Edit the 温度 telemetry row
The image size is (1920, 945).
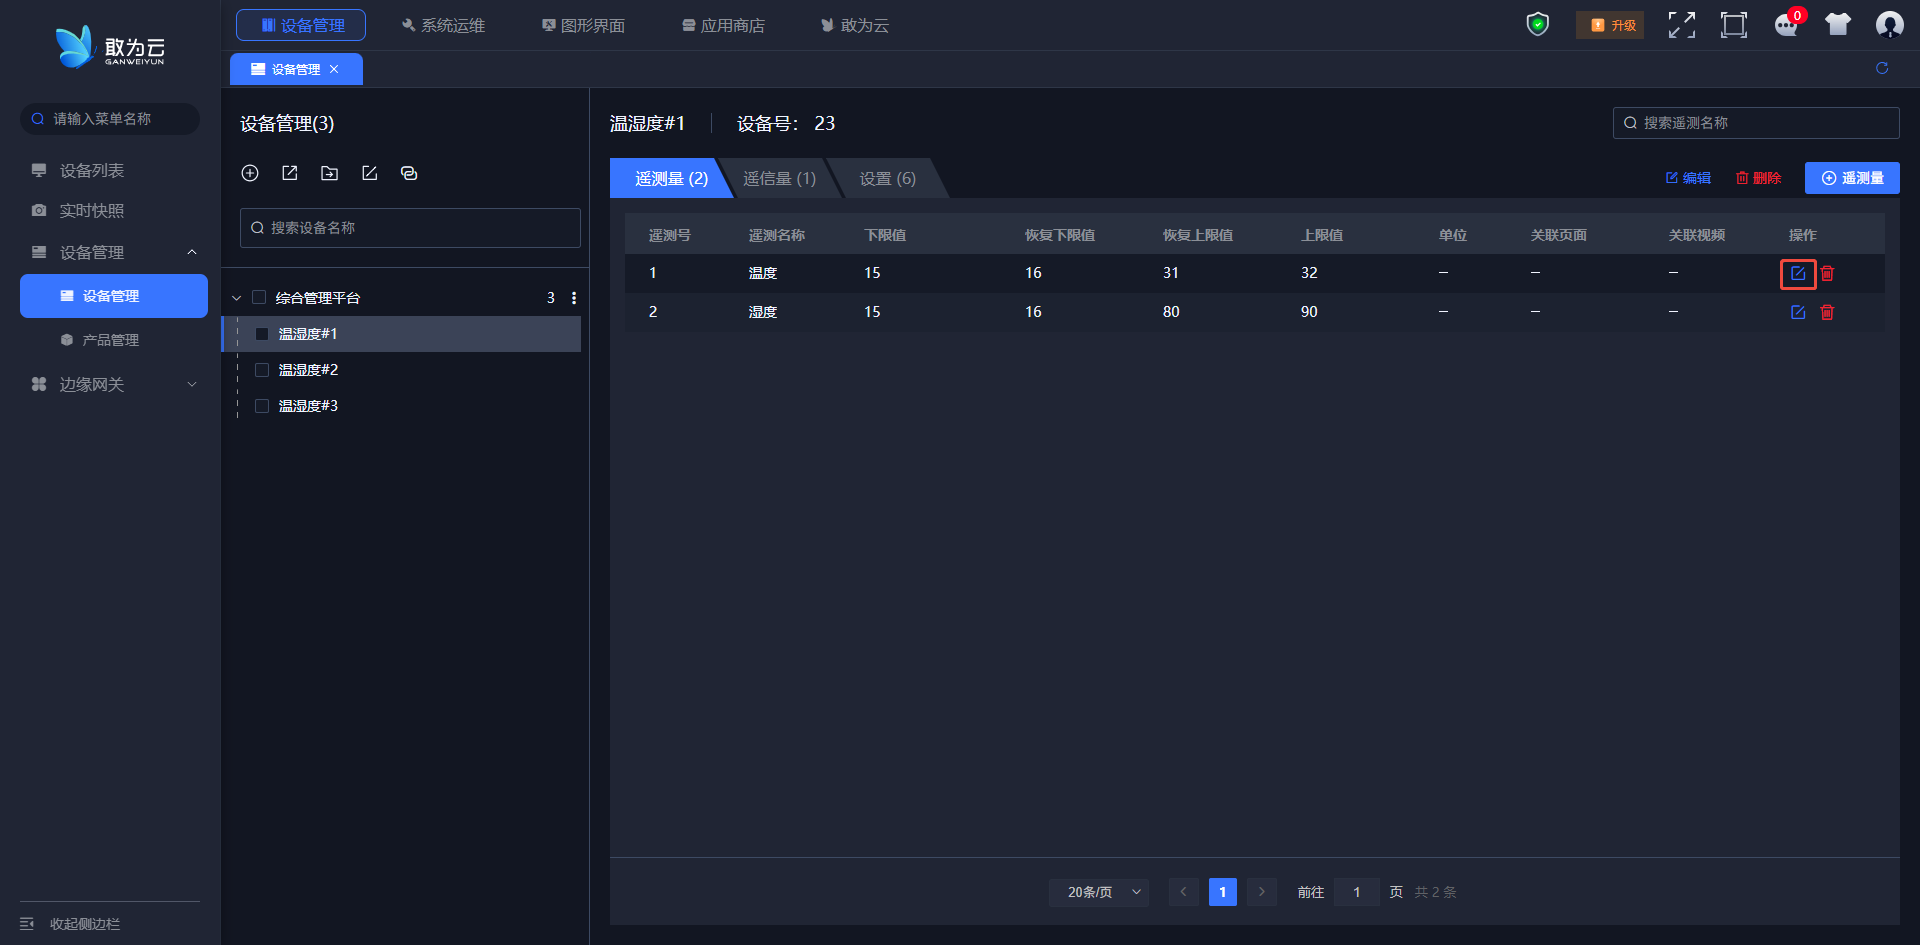(1797, 273)
